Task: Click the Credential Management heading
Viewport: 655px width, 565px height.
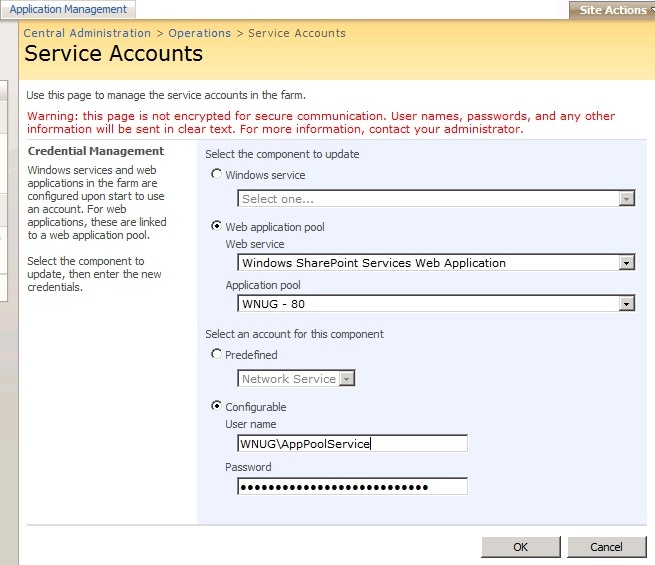Action: (x=96, y=151)
